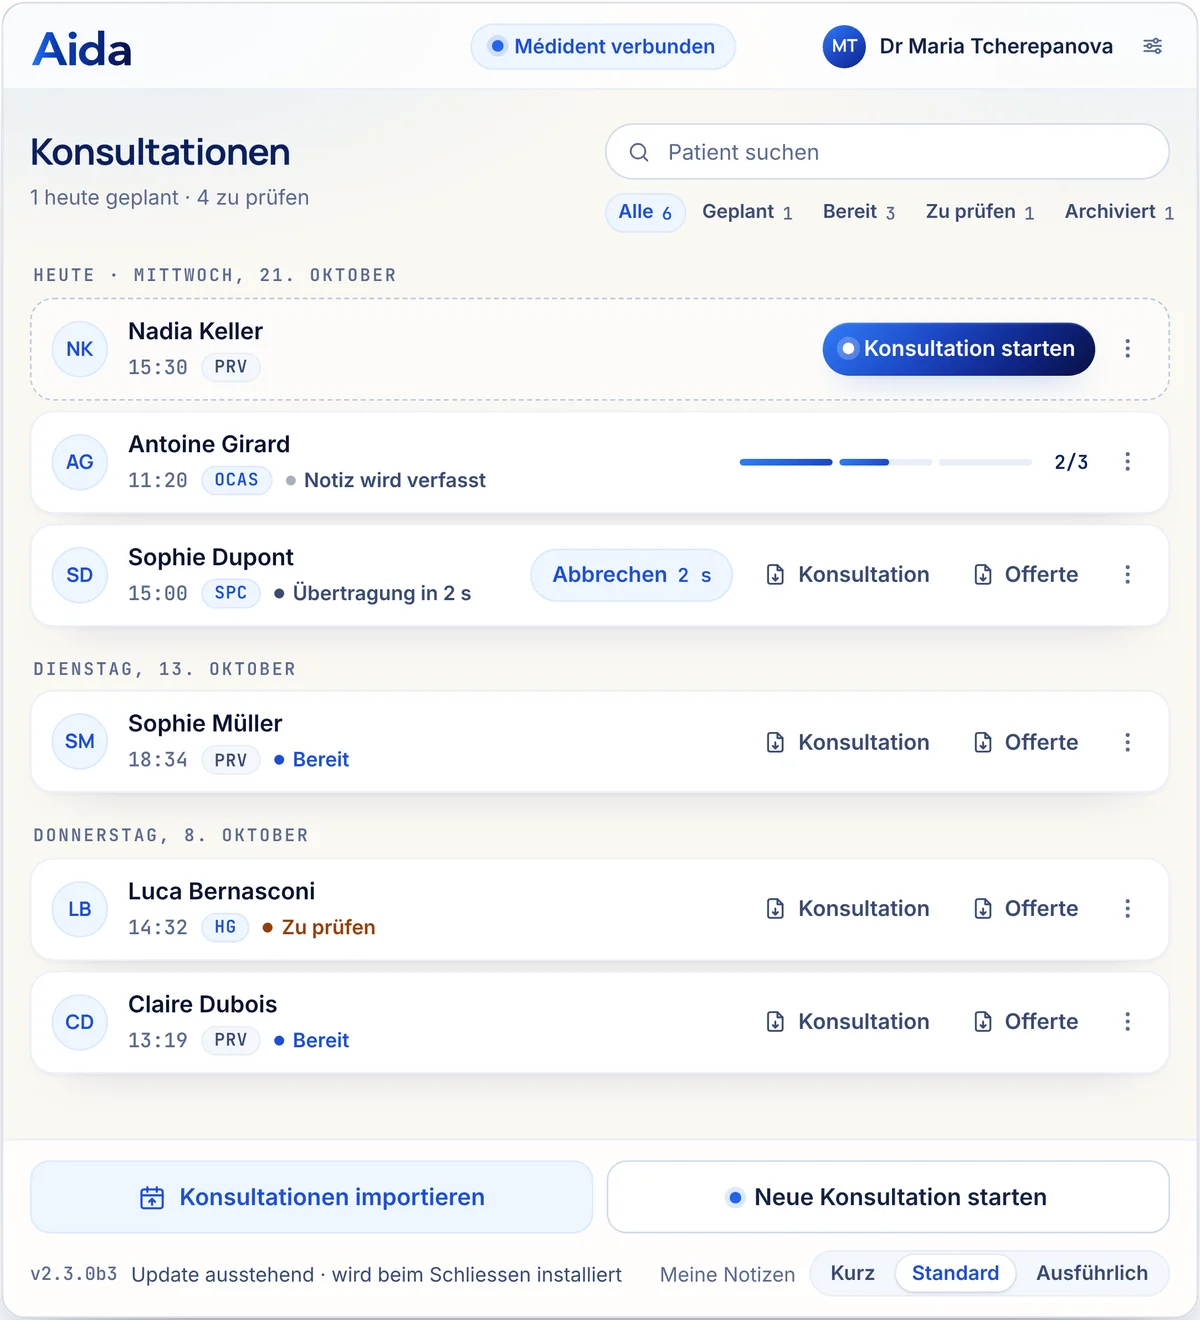Click the SD avatar for Sophie Dupont
Viewport: 1200px width, 1320px height.
click(80, 575)
